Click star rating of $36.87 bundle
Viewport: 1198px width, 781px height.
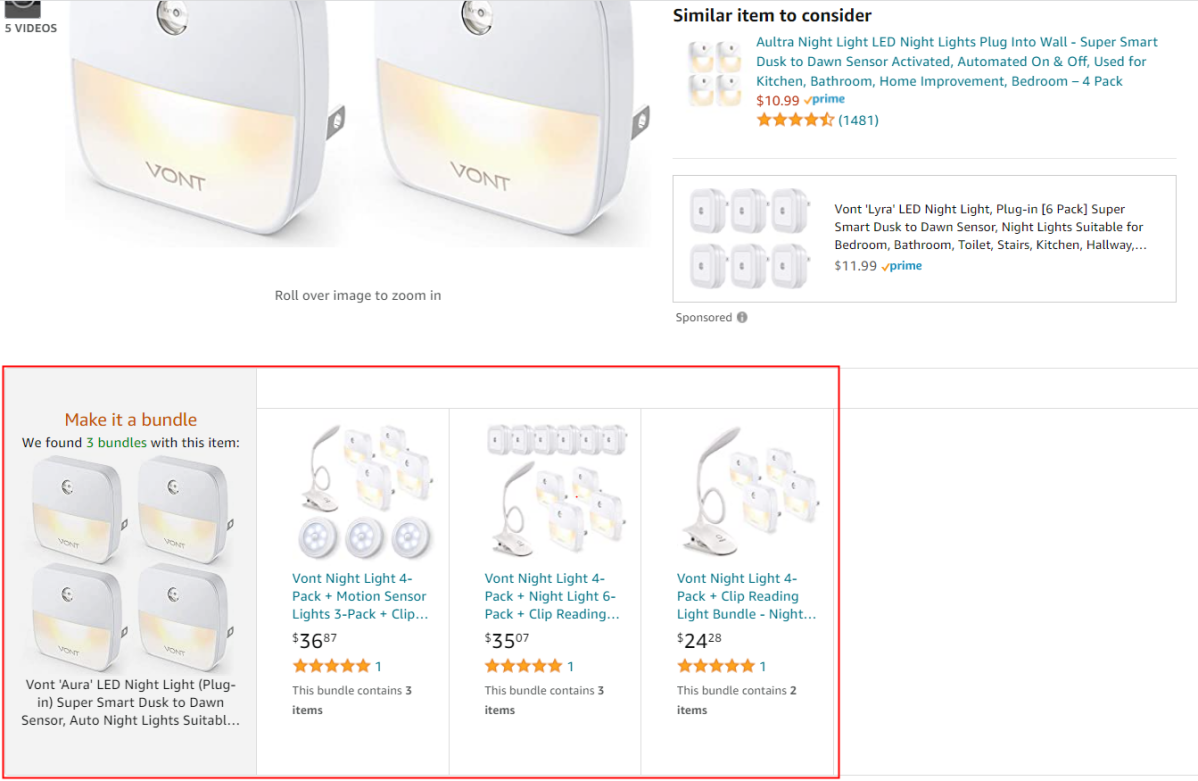coord(331,666)
